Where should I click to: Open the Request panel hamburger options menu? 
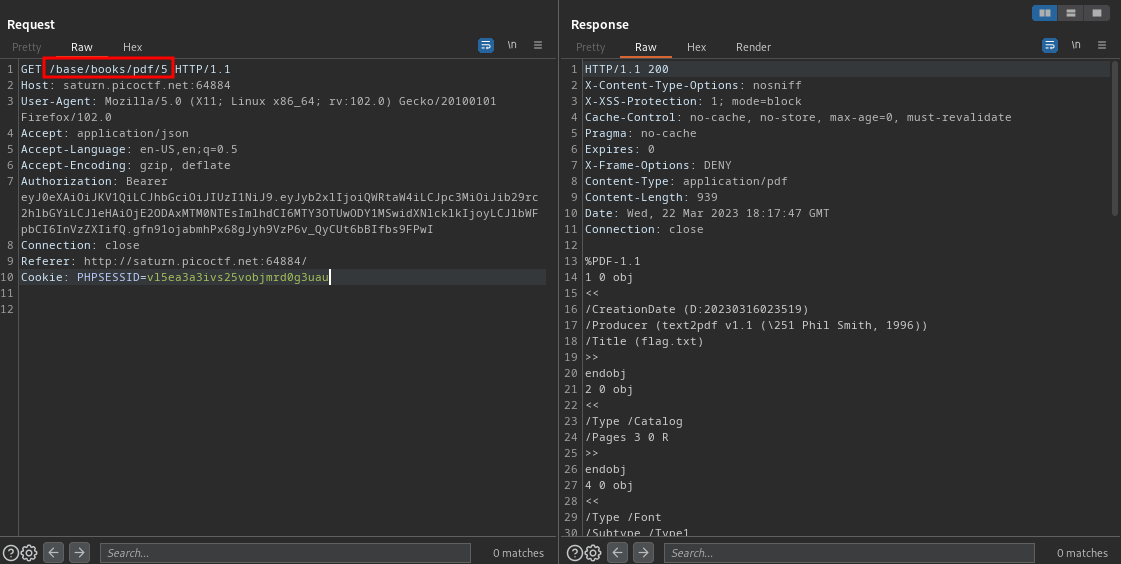coord(538,45)
